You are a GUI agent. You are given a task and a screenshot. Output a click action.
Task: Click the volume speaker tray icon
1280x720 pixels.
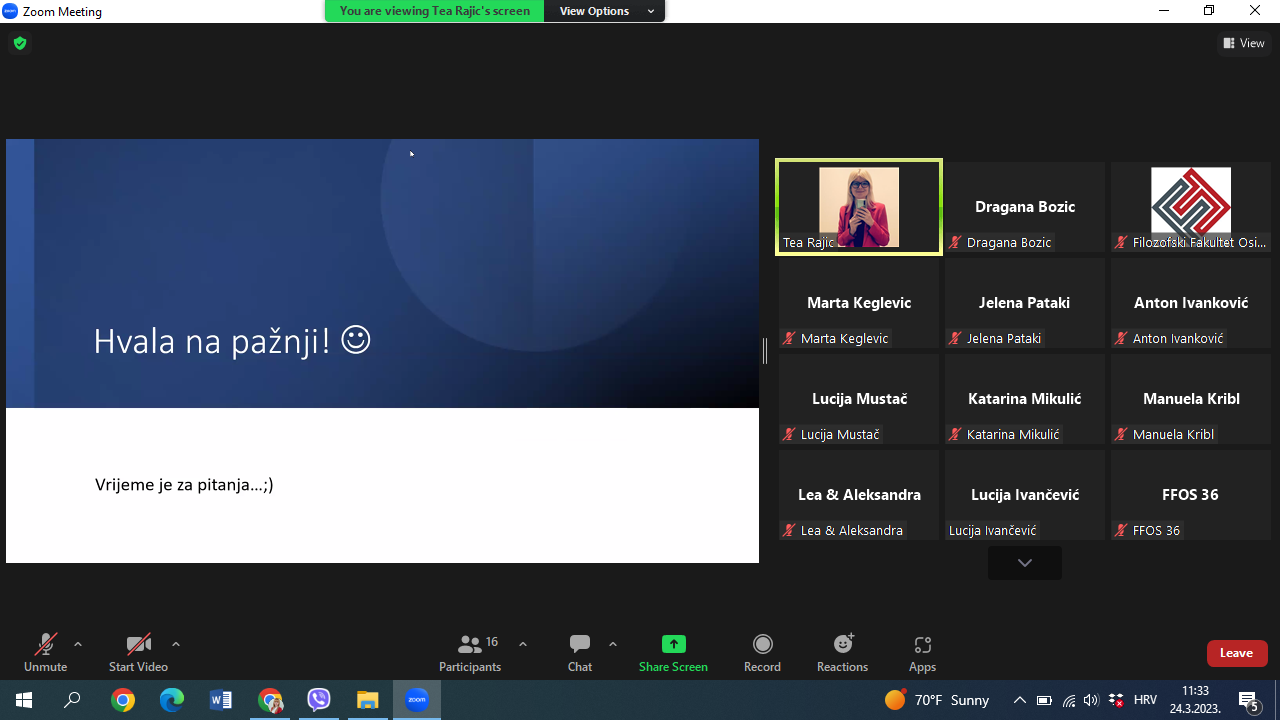click(x=1091, y=700)
